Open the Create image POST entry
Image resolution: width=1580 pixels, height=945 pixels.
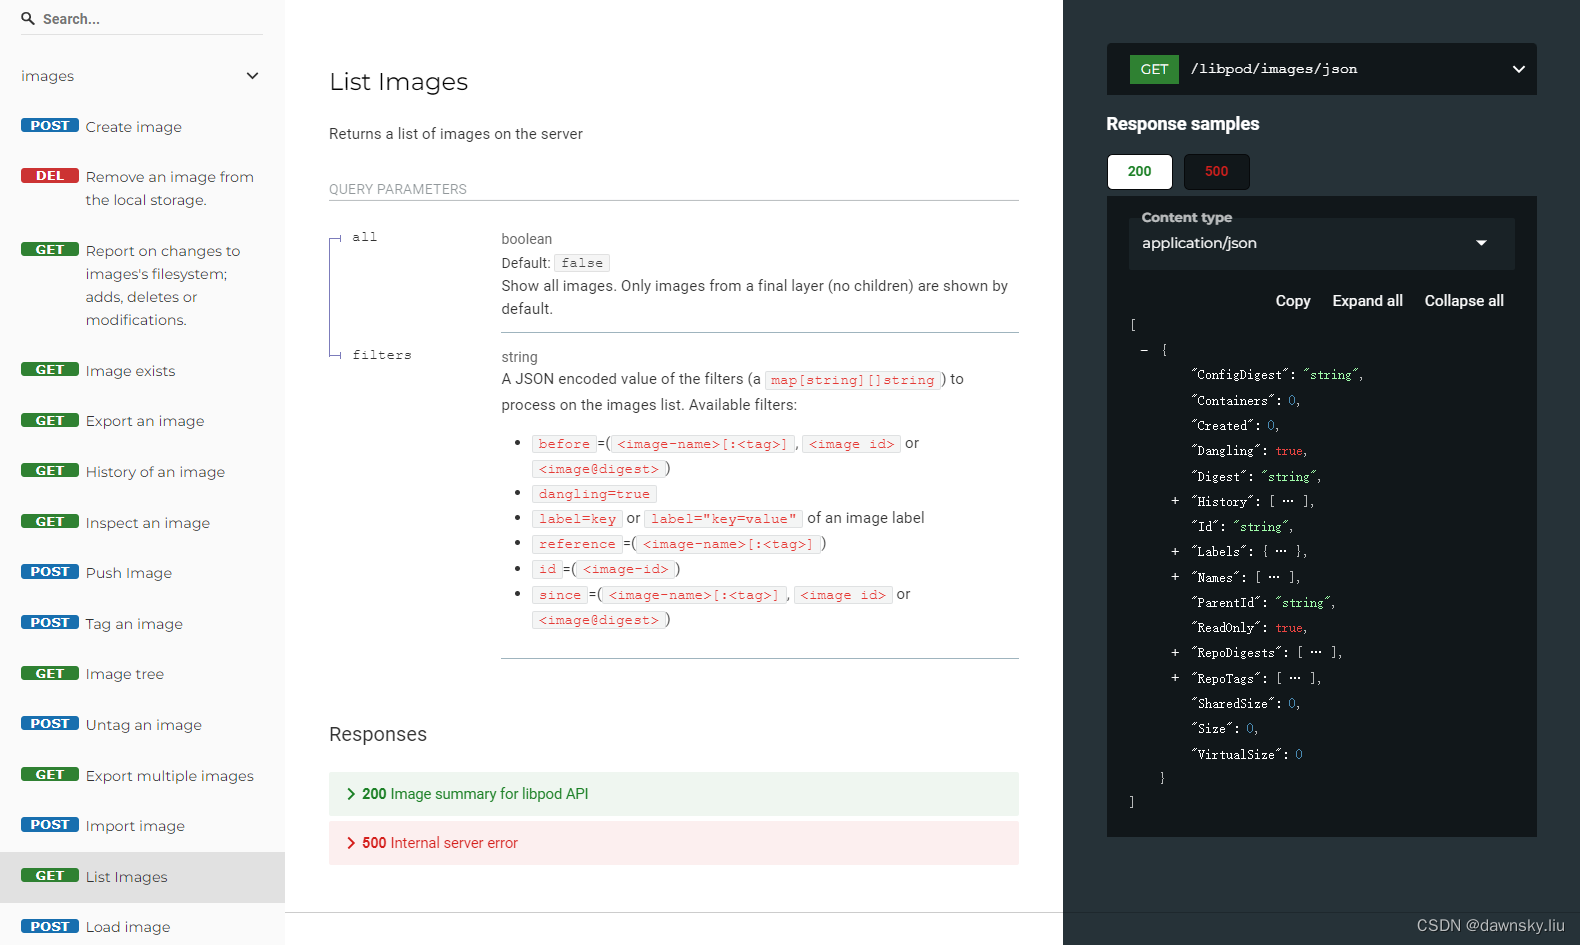pyautogui.click(x=142, y=127)
